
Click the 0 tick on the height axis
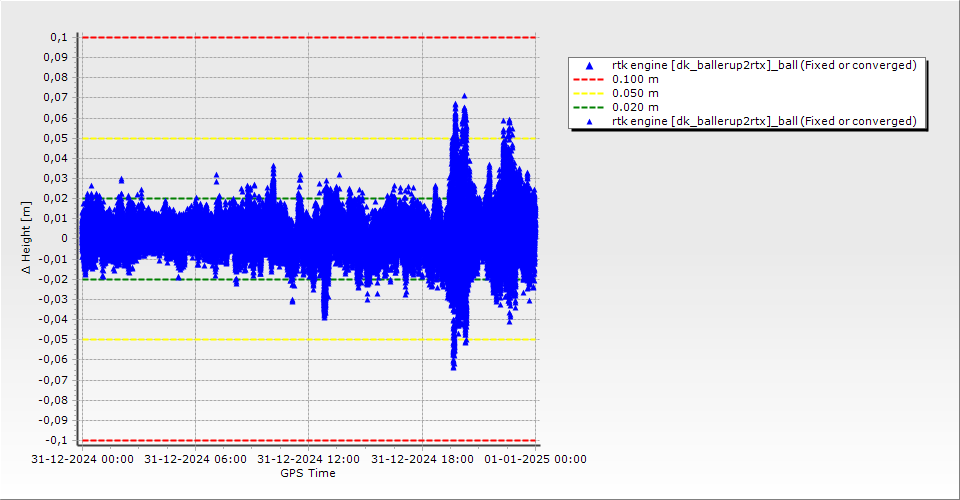click(64, 238)
